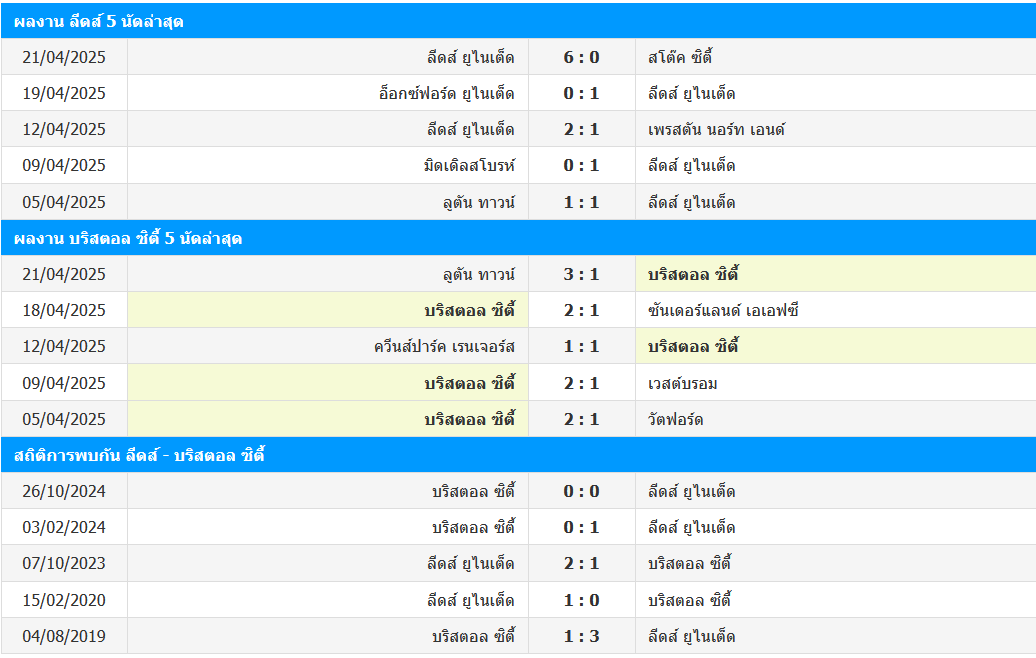This screenshot has height=658, width=1036.
Task: Click highlighted บริสตอล ซิตี้ in 18/04/2025 row
Action: [469, 311]
